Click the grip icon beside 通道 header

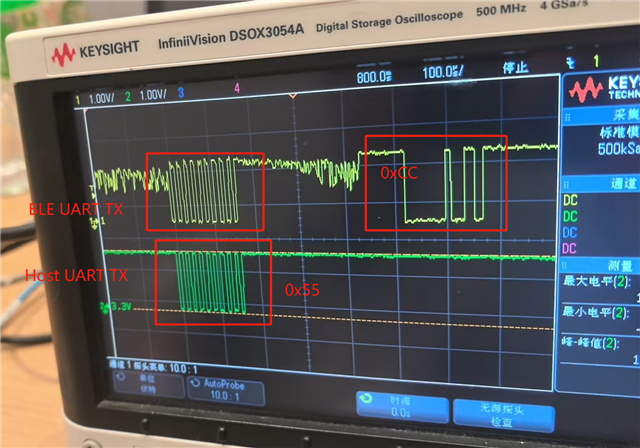click(567, 184)
